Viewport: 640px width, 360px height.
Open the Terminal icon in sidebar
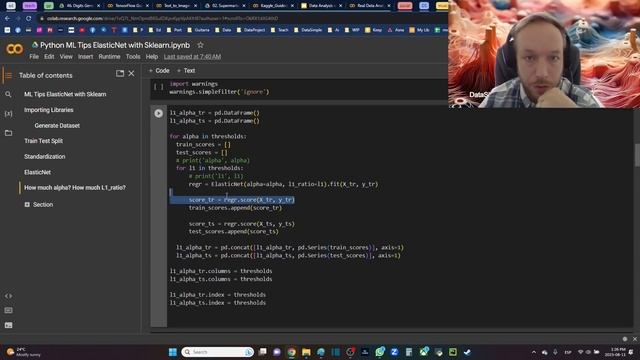(x=8, y=325)
